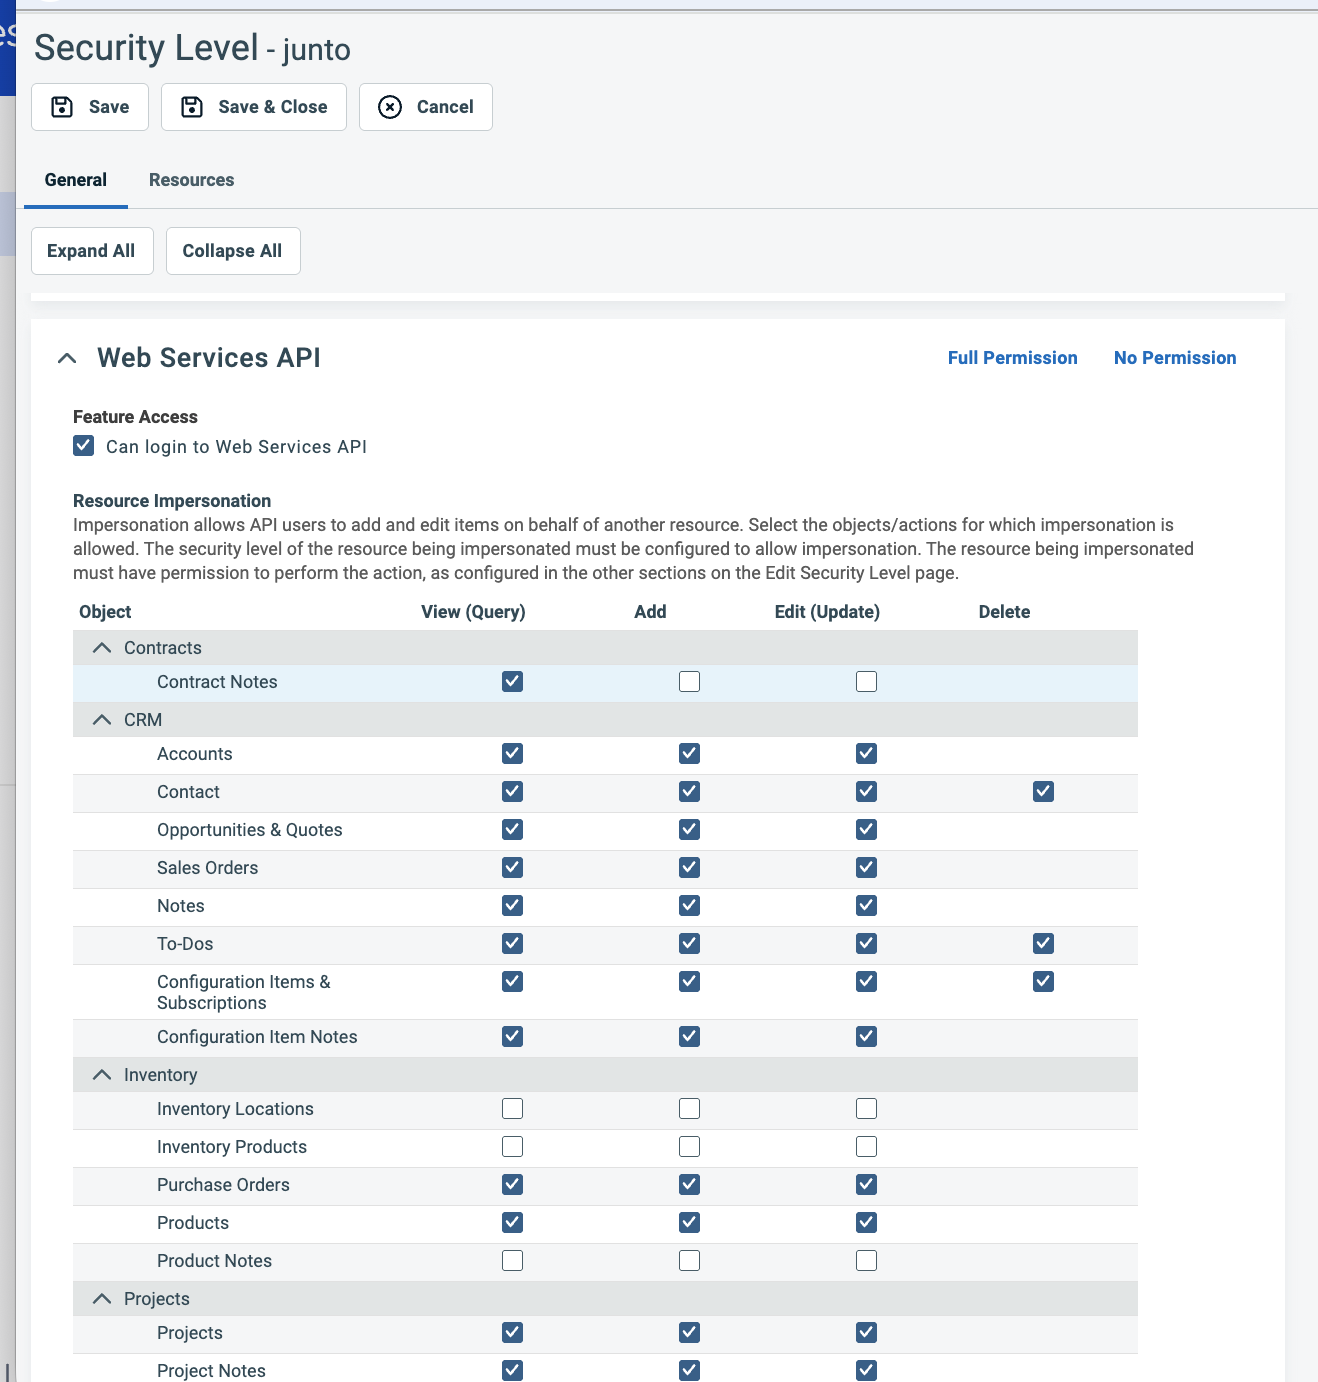Collapse the Projects group
Image resolution: width=1318 pixels, height=1382 pixels.
(x=102, y=1299)
